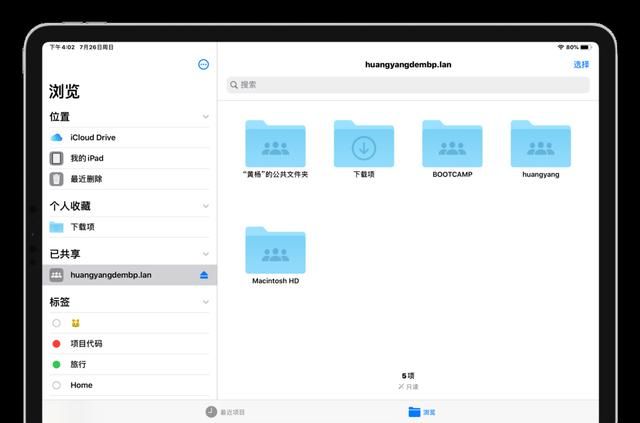
Task: Select the red 项目代码 tag dot
Action: coord(56,344)
